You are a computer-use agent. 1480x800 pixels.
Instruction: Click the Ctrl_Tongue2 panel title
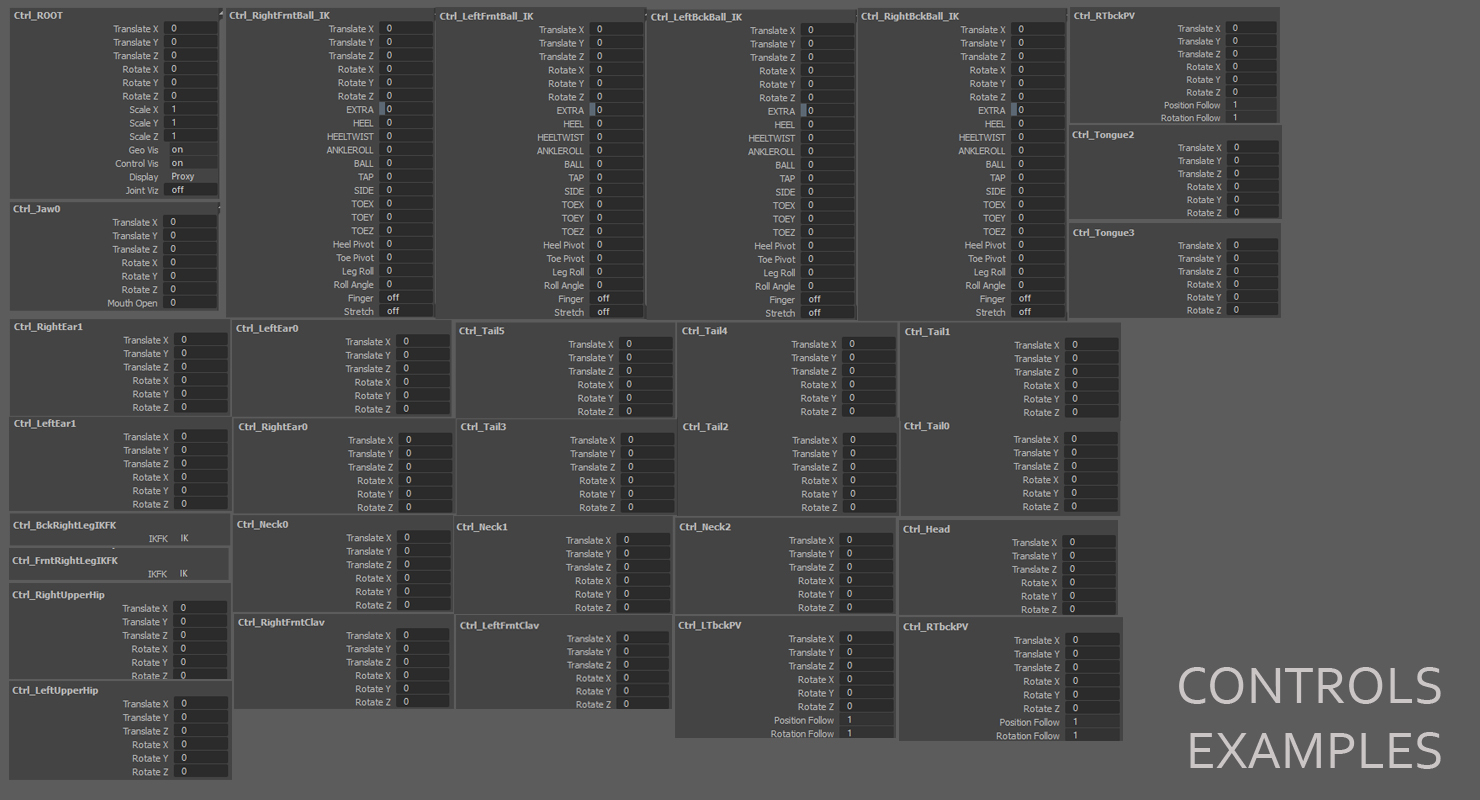1103,135
